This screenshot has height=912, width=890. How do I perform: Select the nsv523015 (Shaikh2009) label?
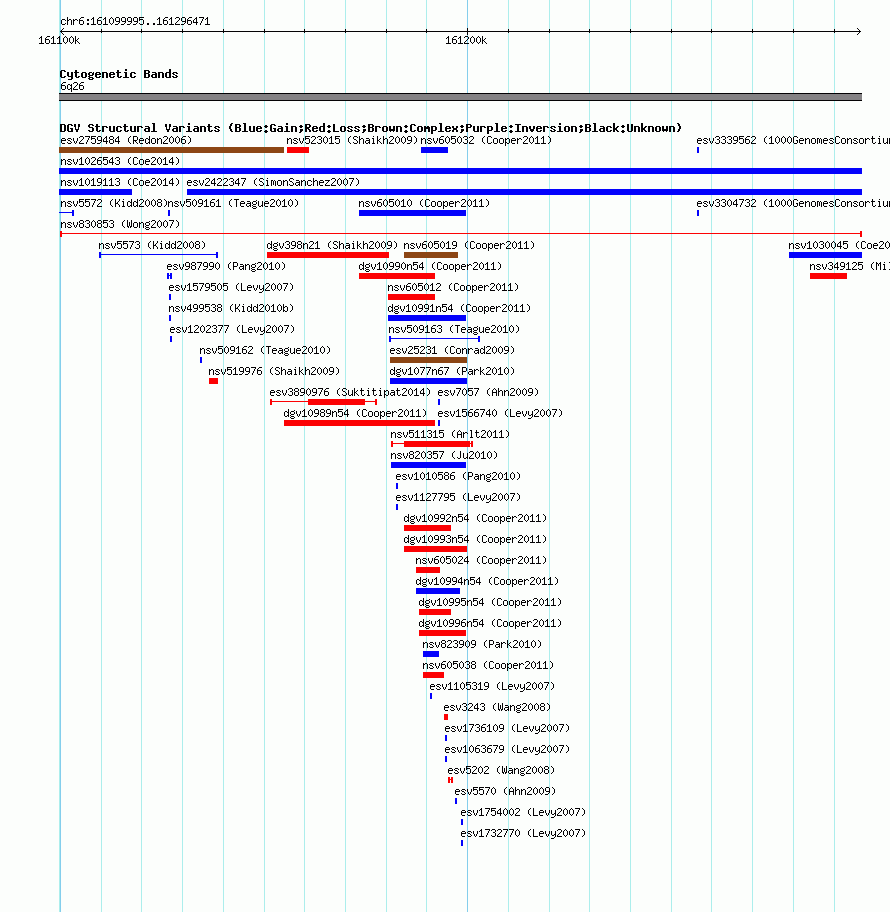pos(352,140)
